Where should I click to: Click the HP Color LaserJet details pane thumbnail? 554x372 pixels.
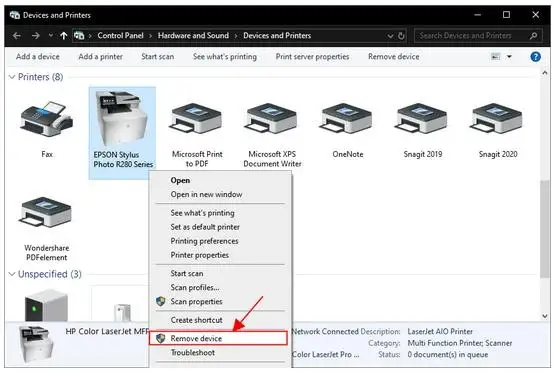pyautogui.click(x=36, y=344)
